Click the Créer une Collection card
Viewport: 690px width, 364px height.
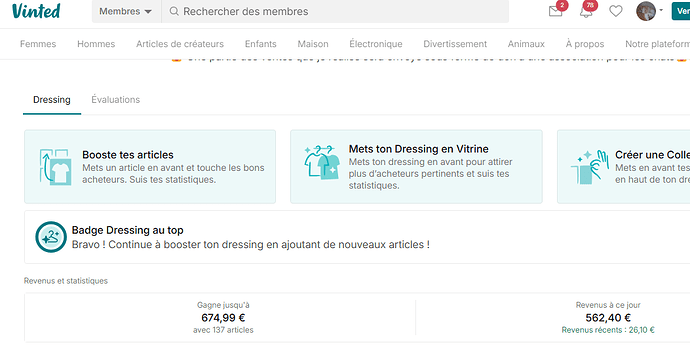(624, 166)
